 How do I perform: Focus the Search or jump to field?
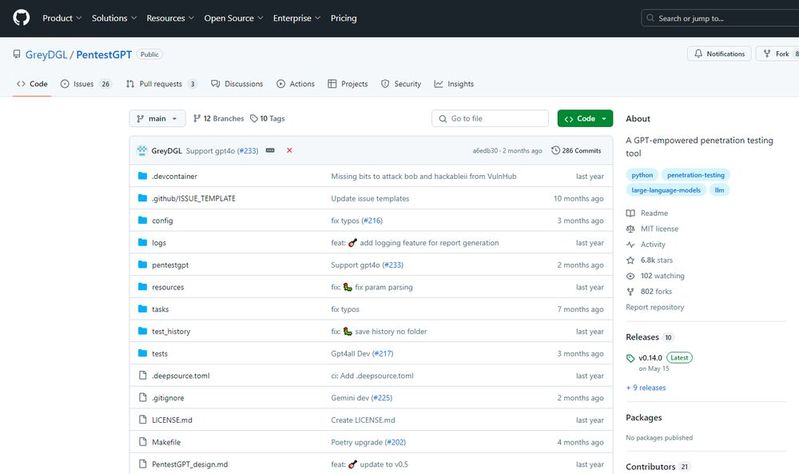click(720, 18)
